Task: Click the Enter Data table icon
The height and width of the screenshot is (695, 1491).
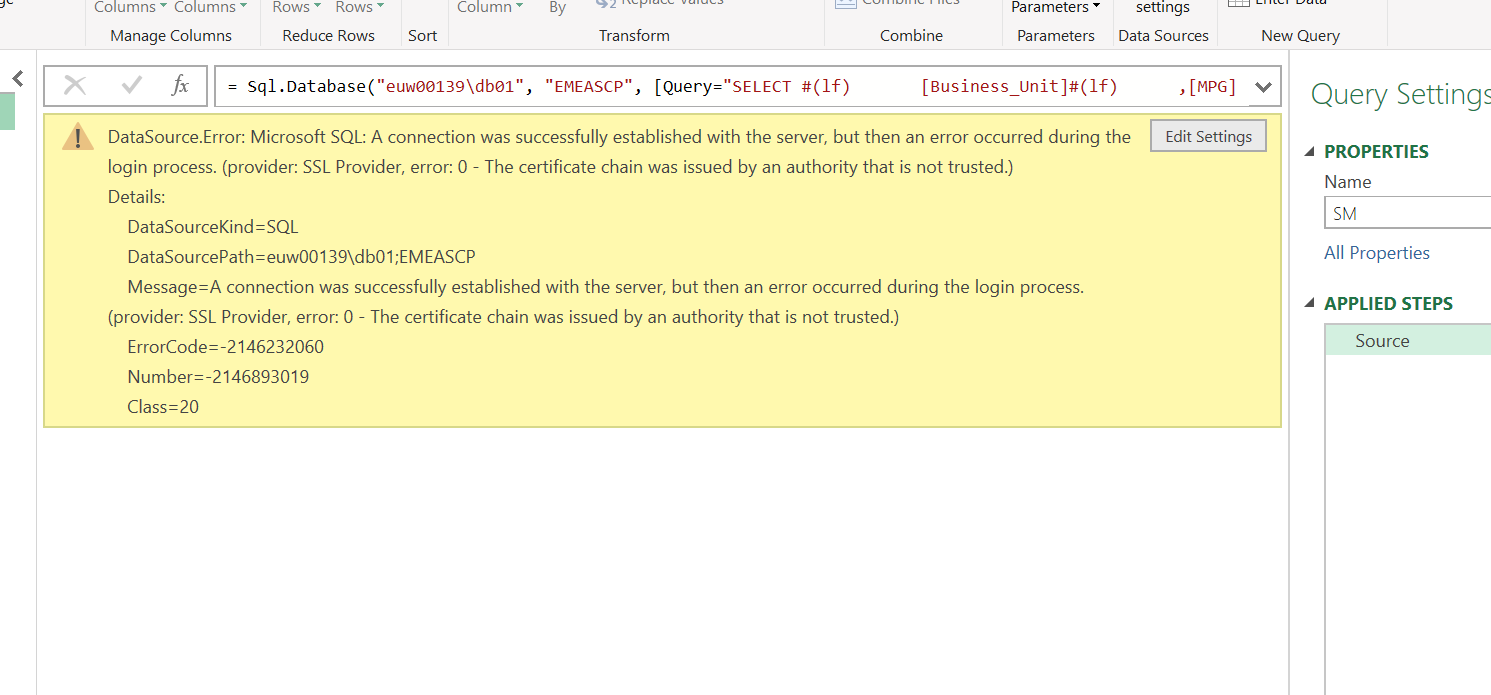Action: (x=1238, y=3)
